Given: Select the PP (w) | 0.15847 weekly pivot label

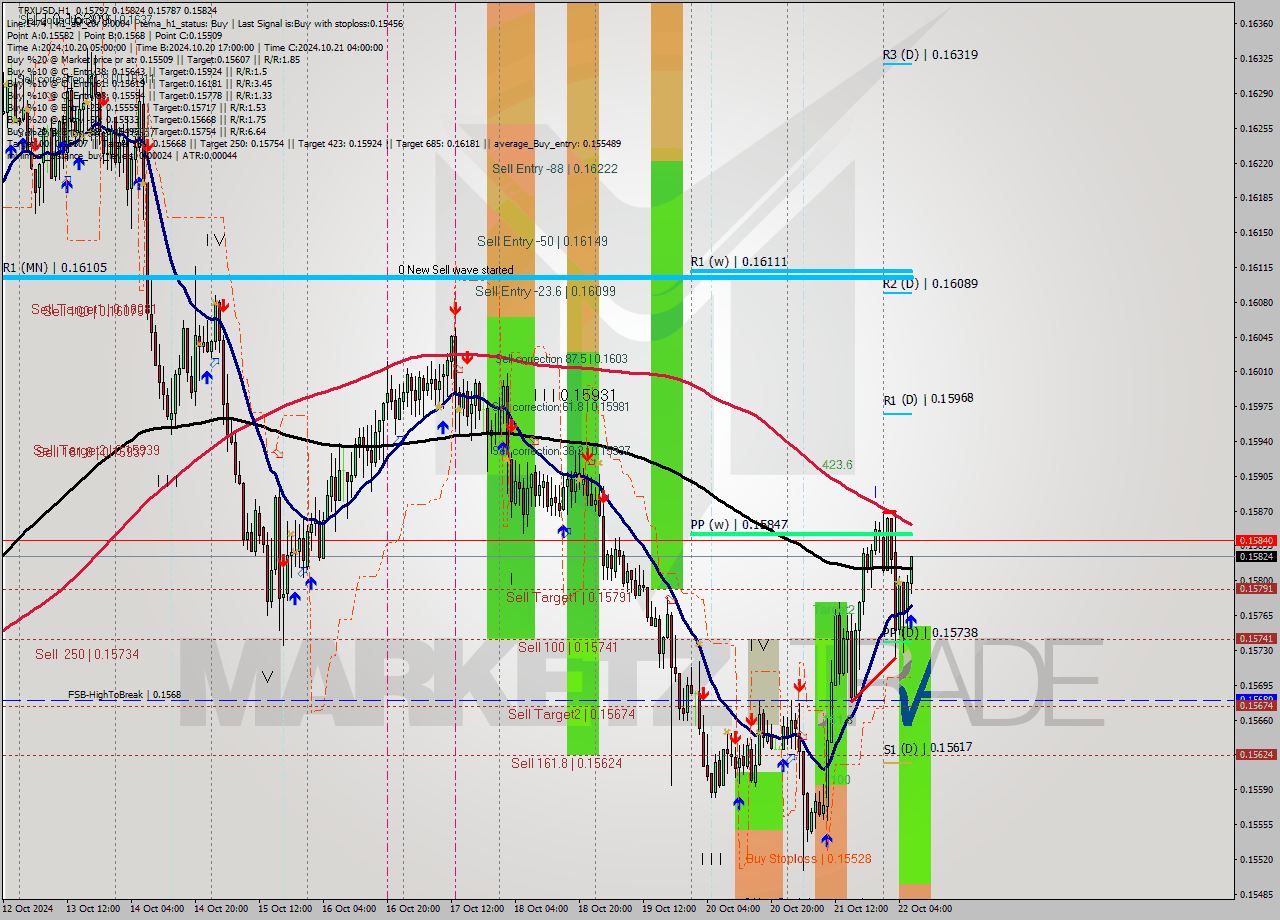Looking at the screenshot, I should click(x=739, y=524).
